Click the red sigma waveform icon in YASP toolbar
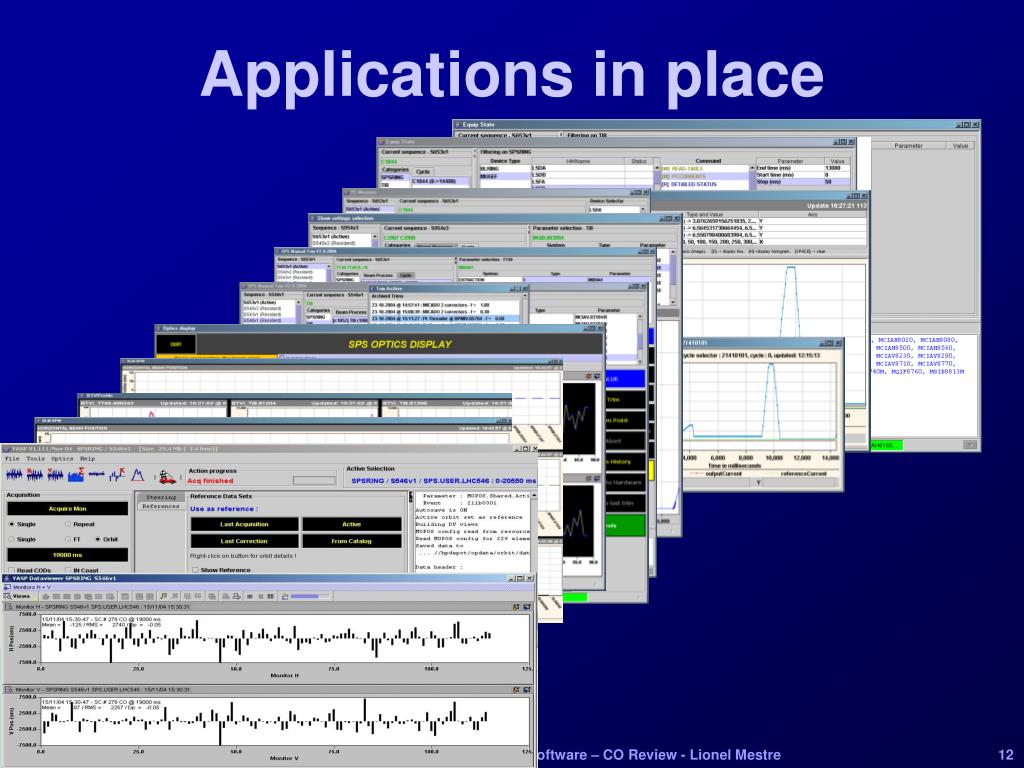 click(76, 475)
